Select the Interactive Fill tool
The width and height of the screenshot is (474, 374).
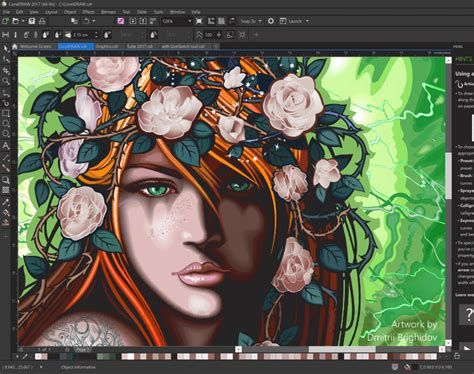[6, 212]
